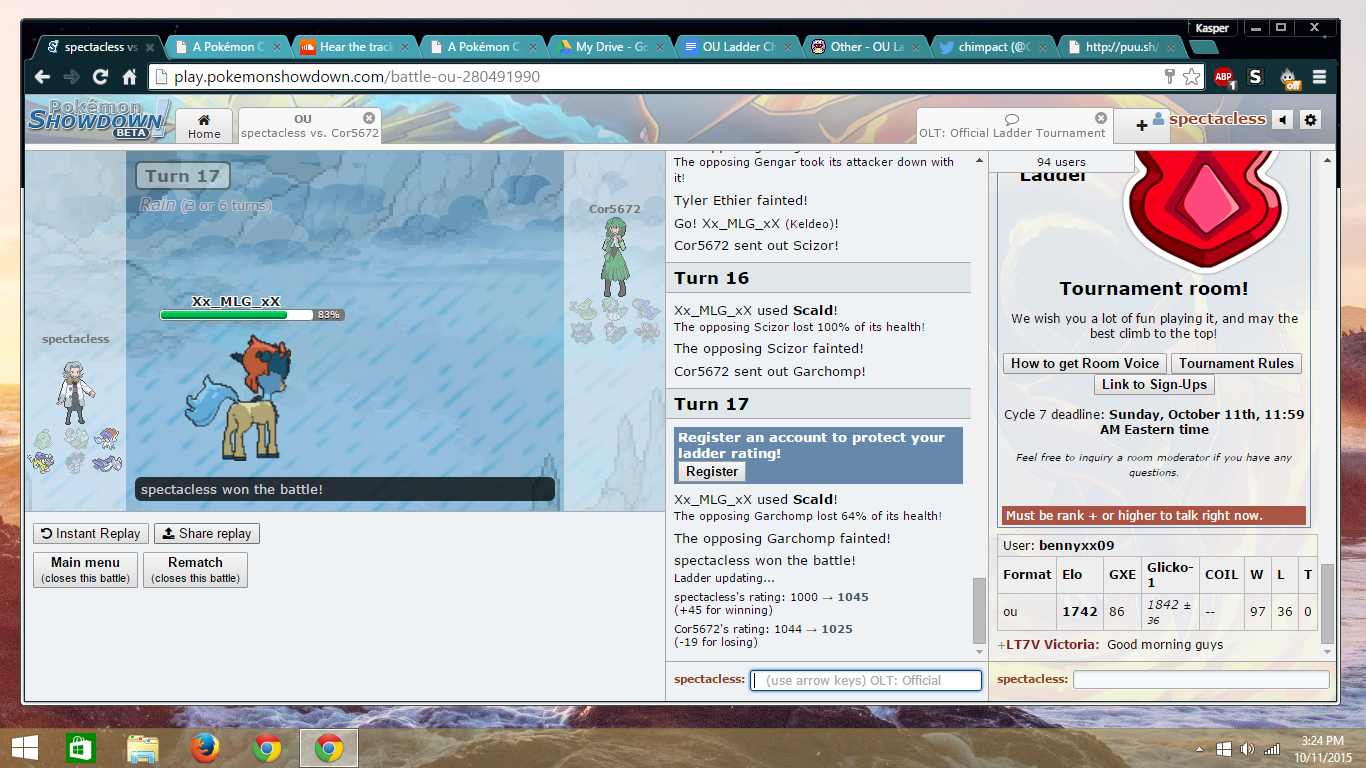Screen dimensions: 1366x768
Task: Open the Adblock Plus extension icon
Action: (1224, 77)
